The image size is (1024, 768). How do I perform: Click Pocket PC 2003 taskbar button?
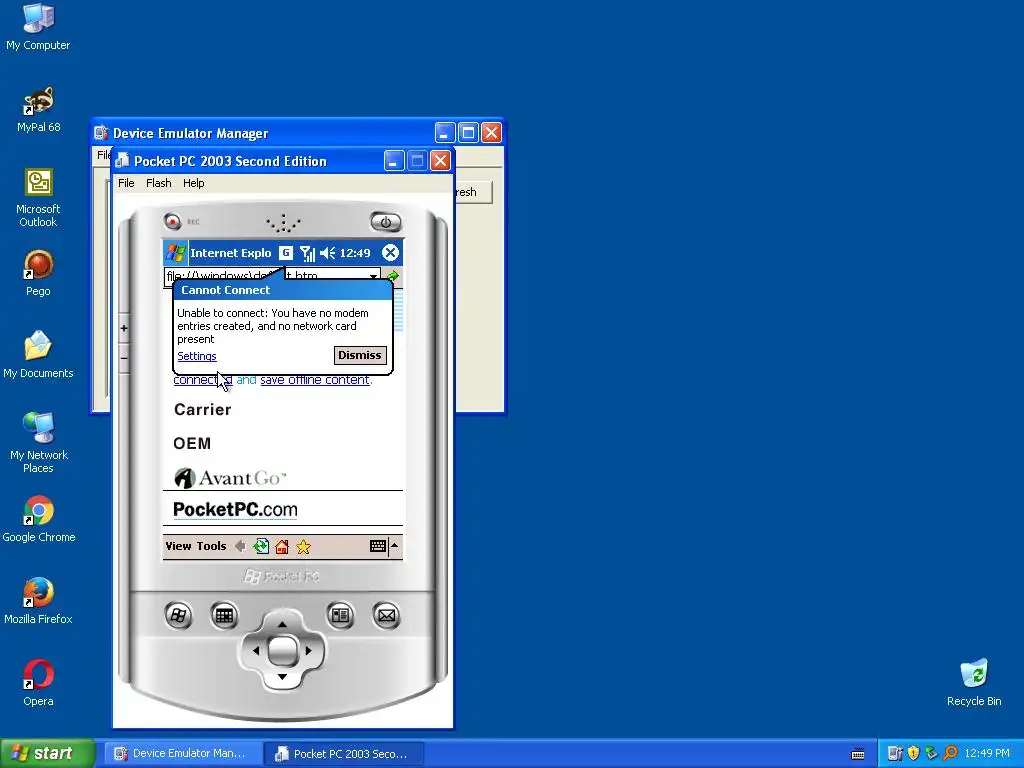[x=344, y=754]
